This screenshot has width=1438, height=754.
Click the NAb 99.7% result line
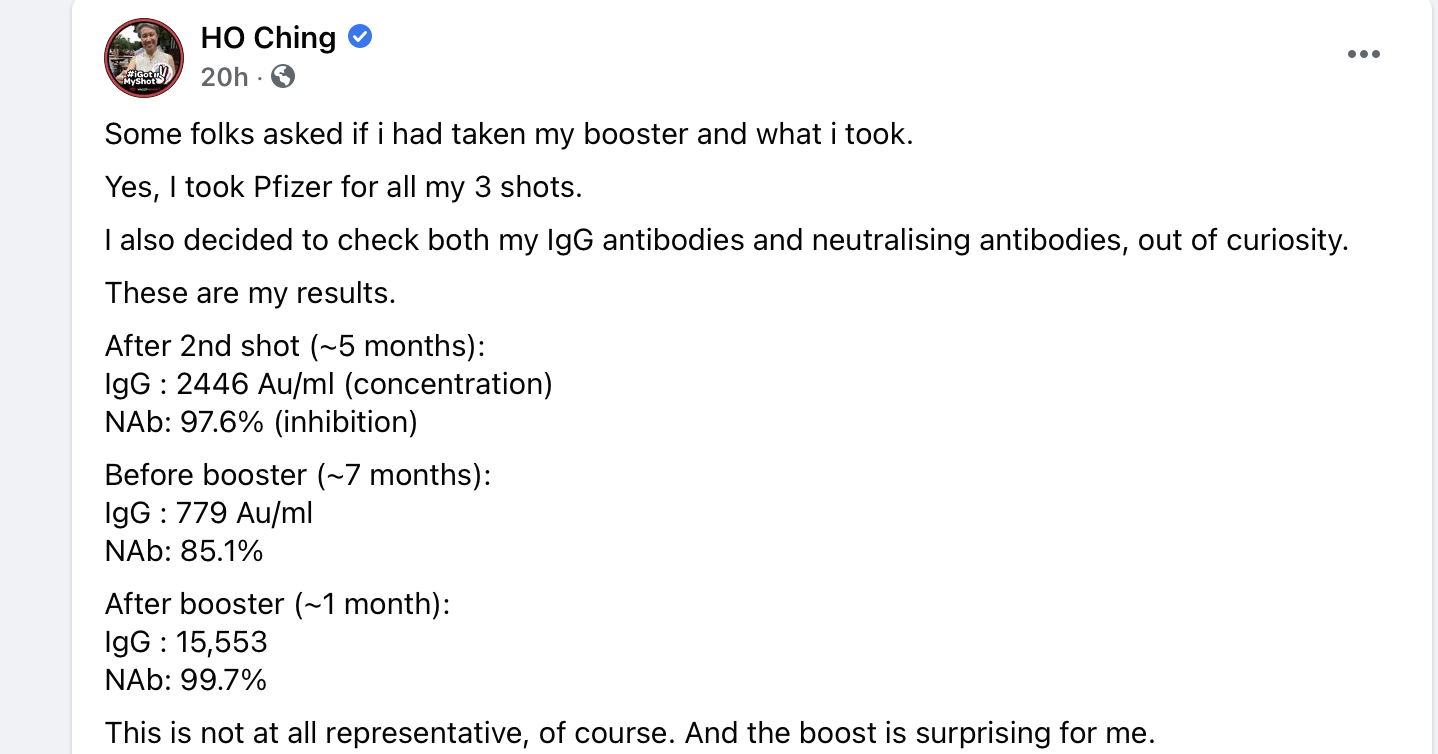point(186,680)
